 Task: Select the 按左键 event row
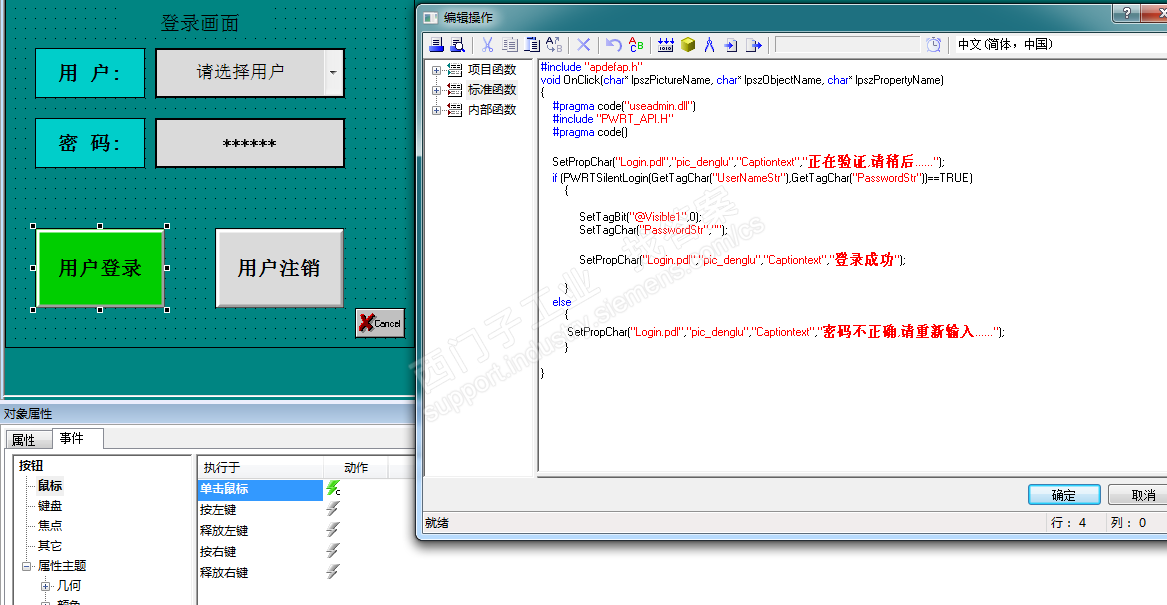pos(260,510)
